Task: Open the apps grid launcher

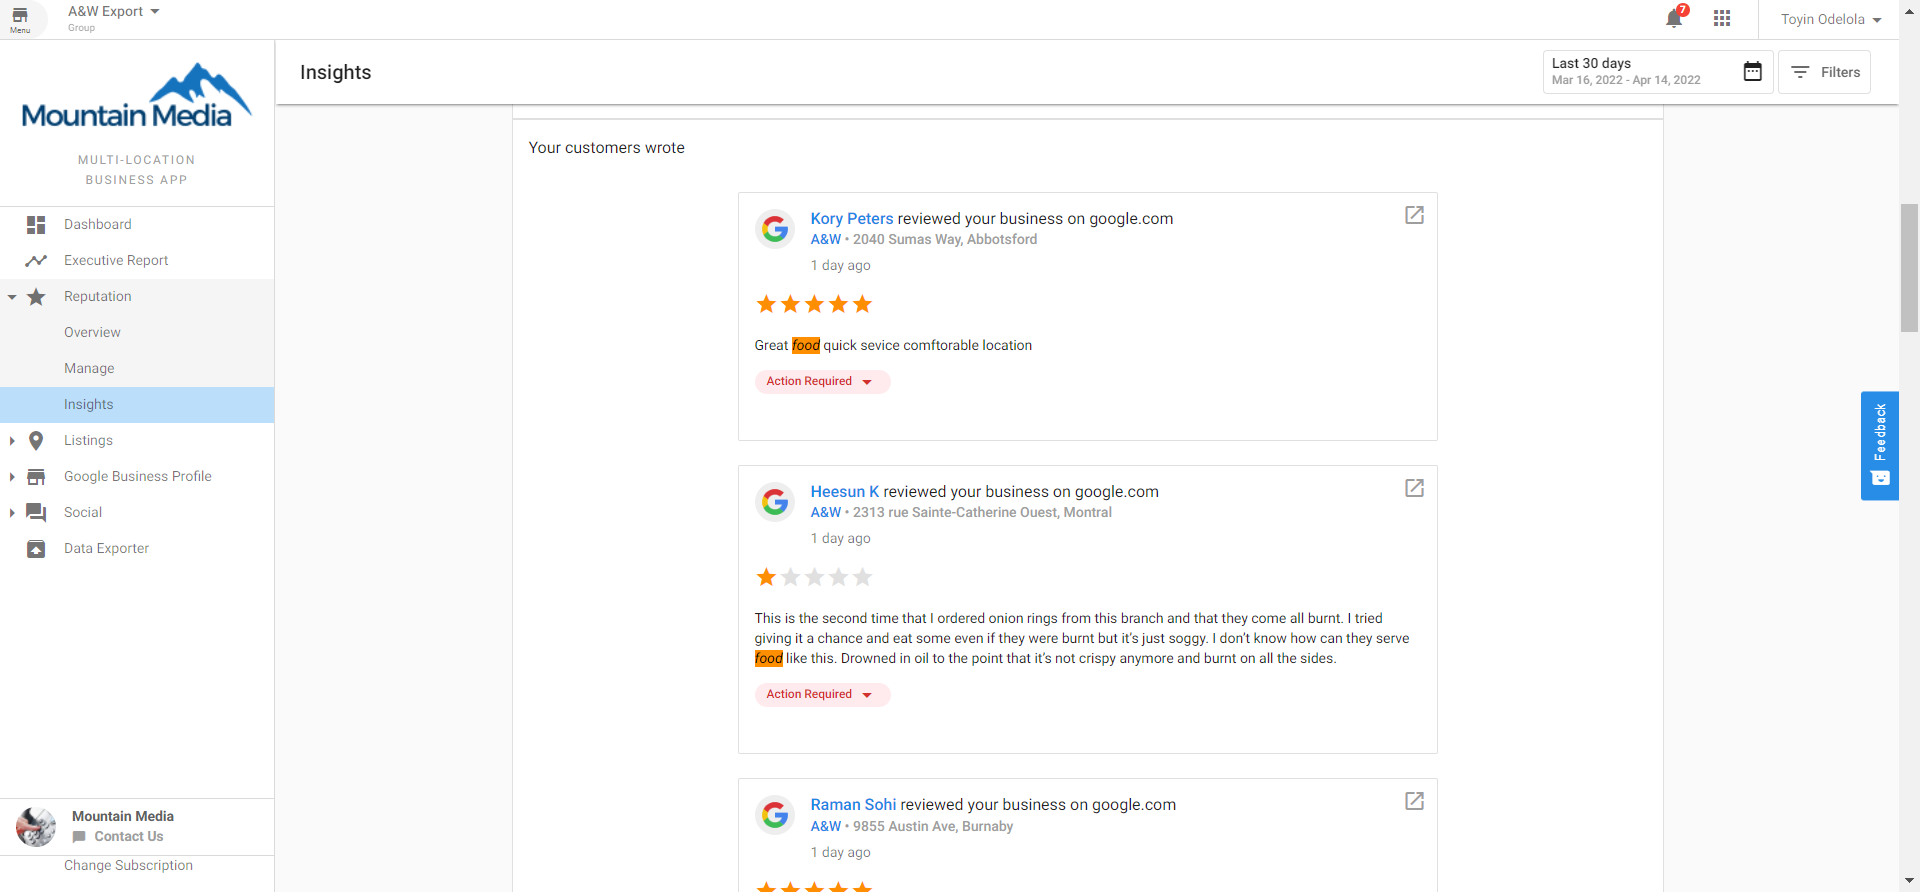Action: point(1722,19)
